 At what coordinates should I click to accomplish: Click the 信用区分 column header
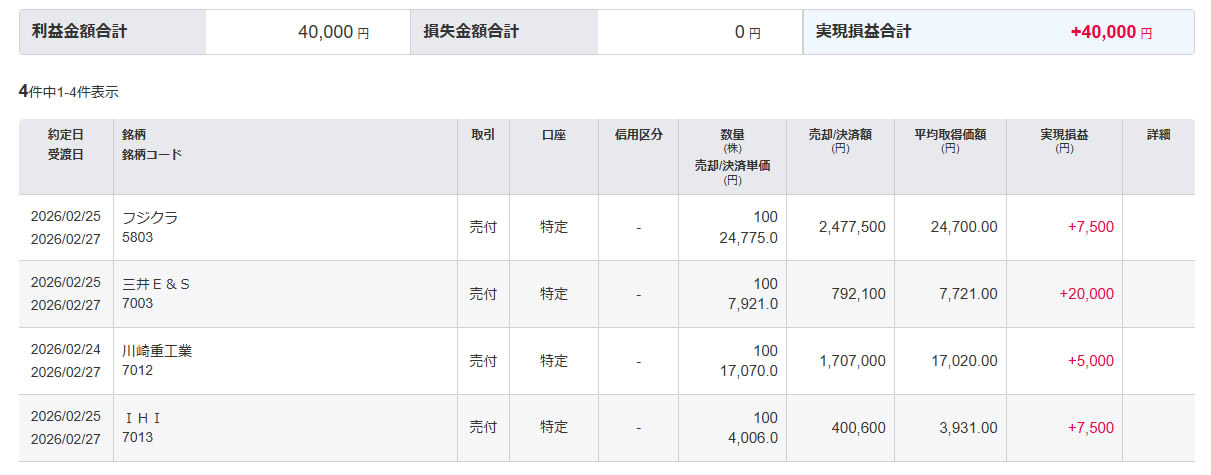point(638,135)
